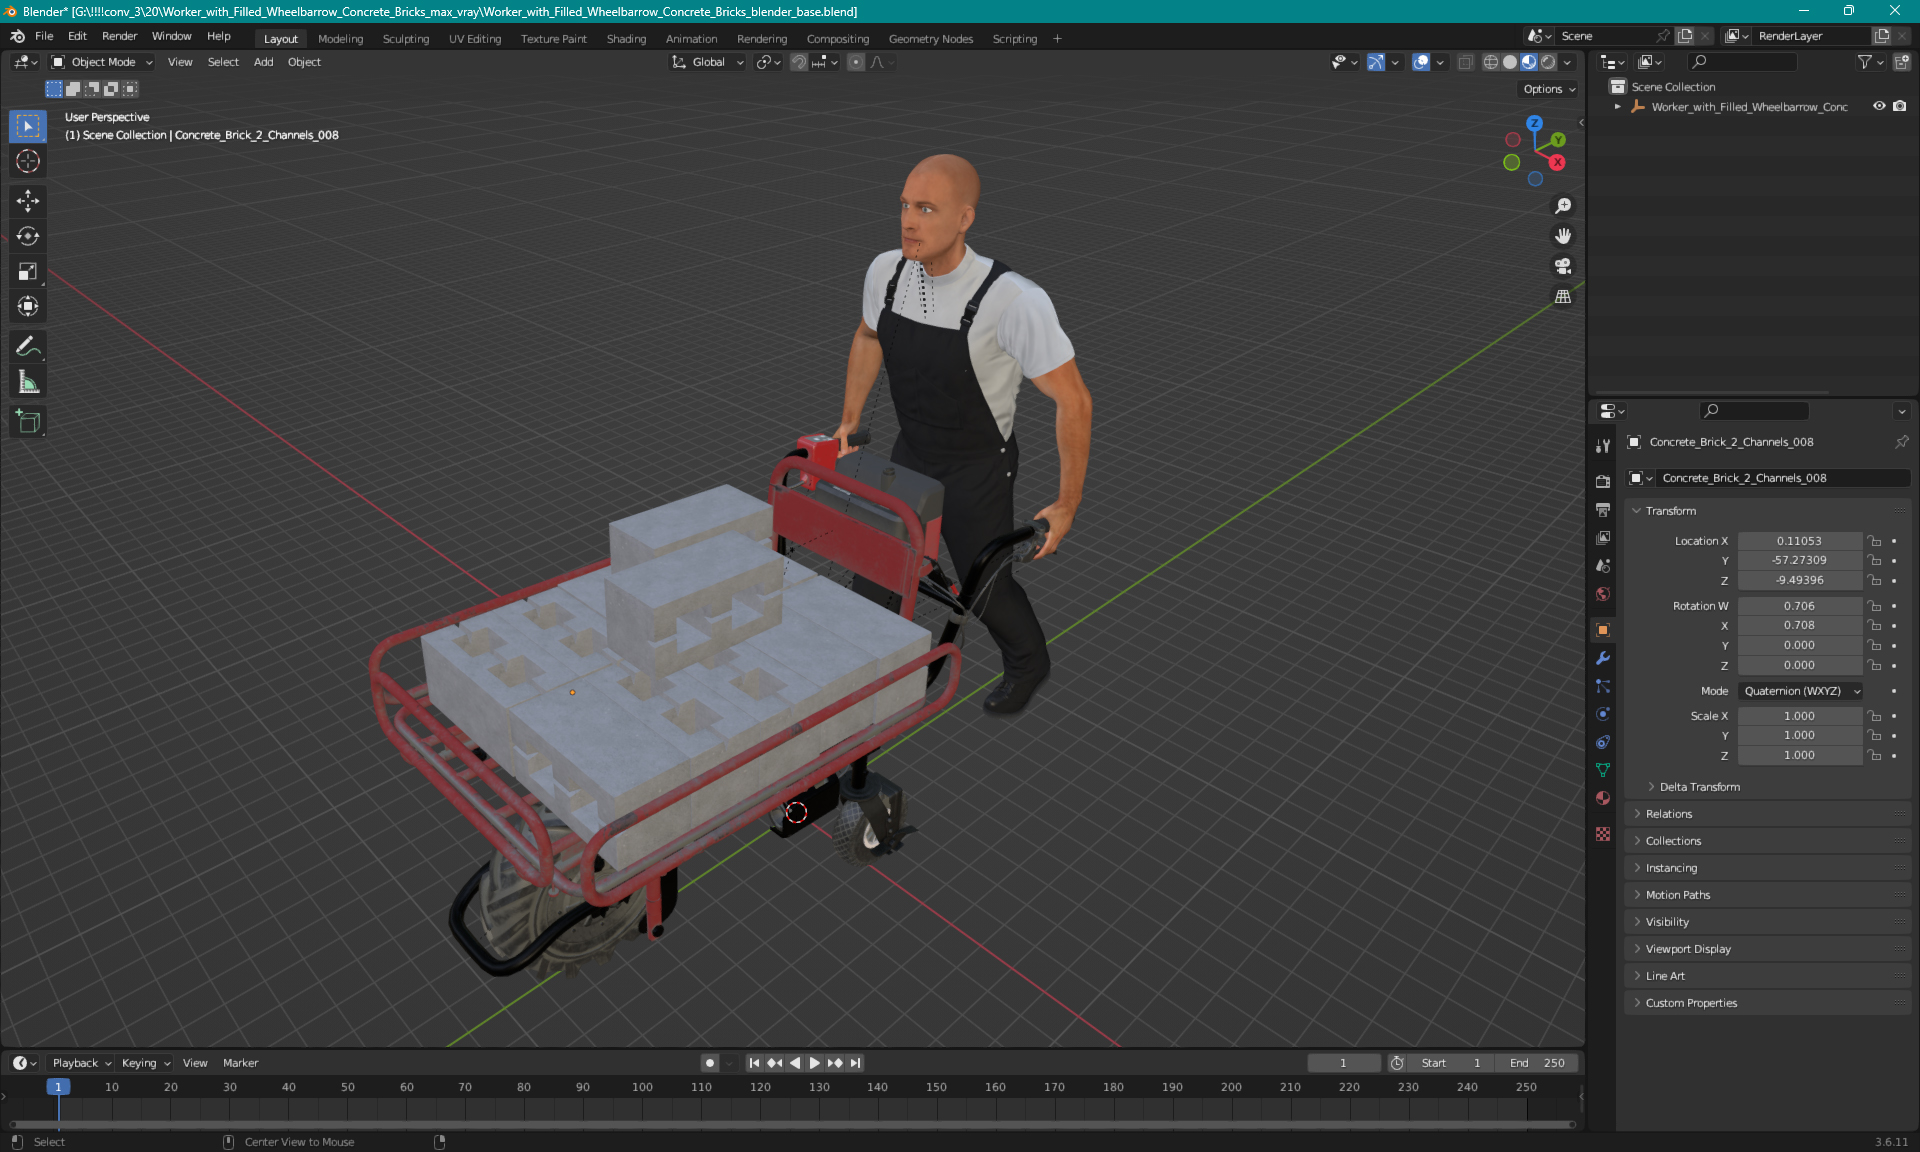Viewport: 1920px width, 1152px height.
Task: Expand Worker collection in outliner
Action: (x=1618, y=106)
